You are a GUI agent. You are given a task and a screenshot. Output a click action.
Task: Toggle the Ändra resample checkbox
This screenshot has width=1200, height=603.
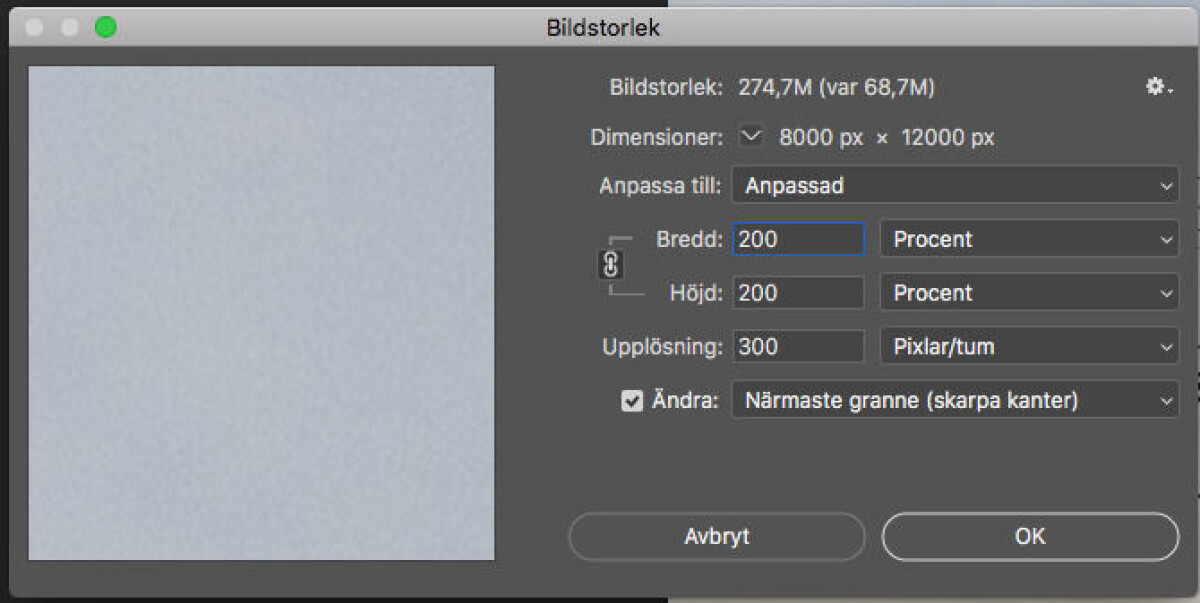click(631, 401)
